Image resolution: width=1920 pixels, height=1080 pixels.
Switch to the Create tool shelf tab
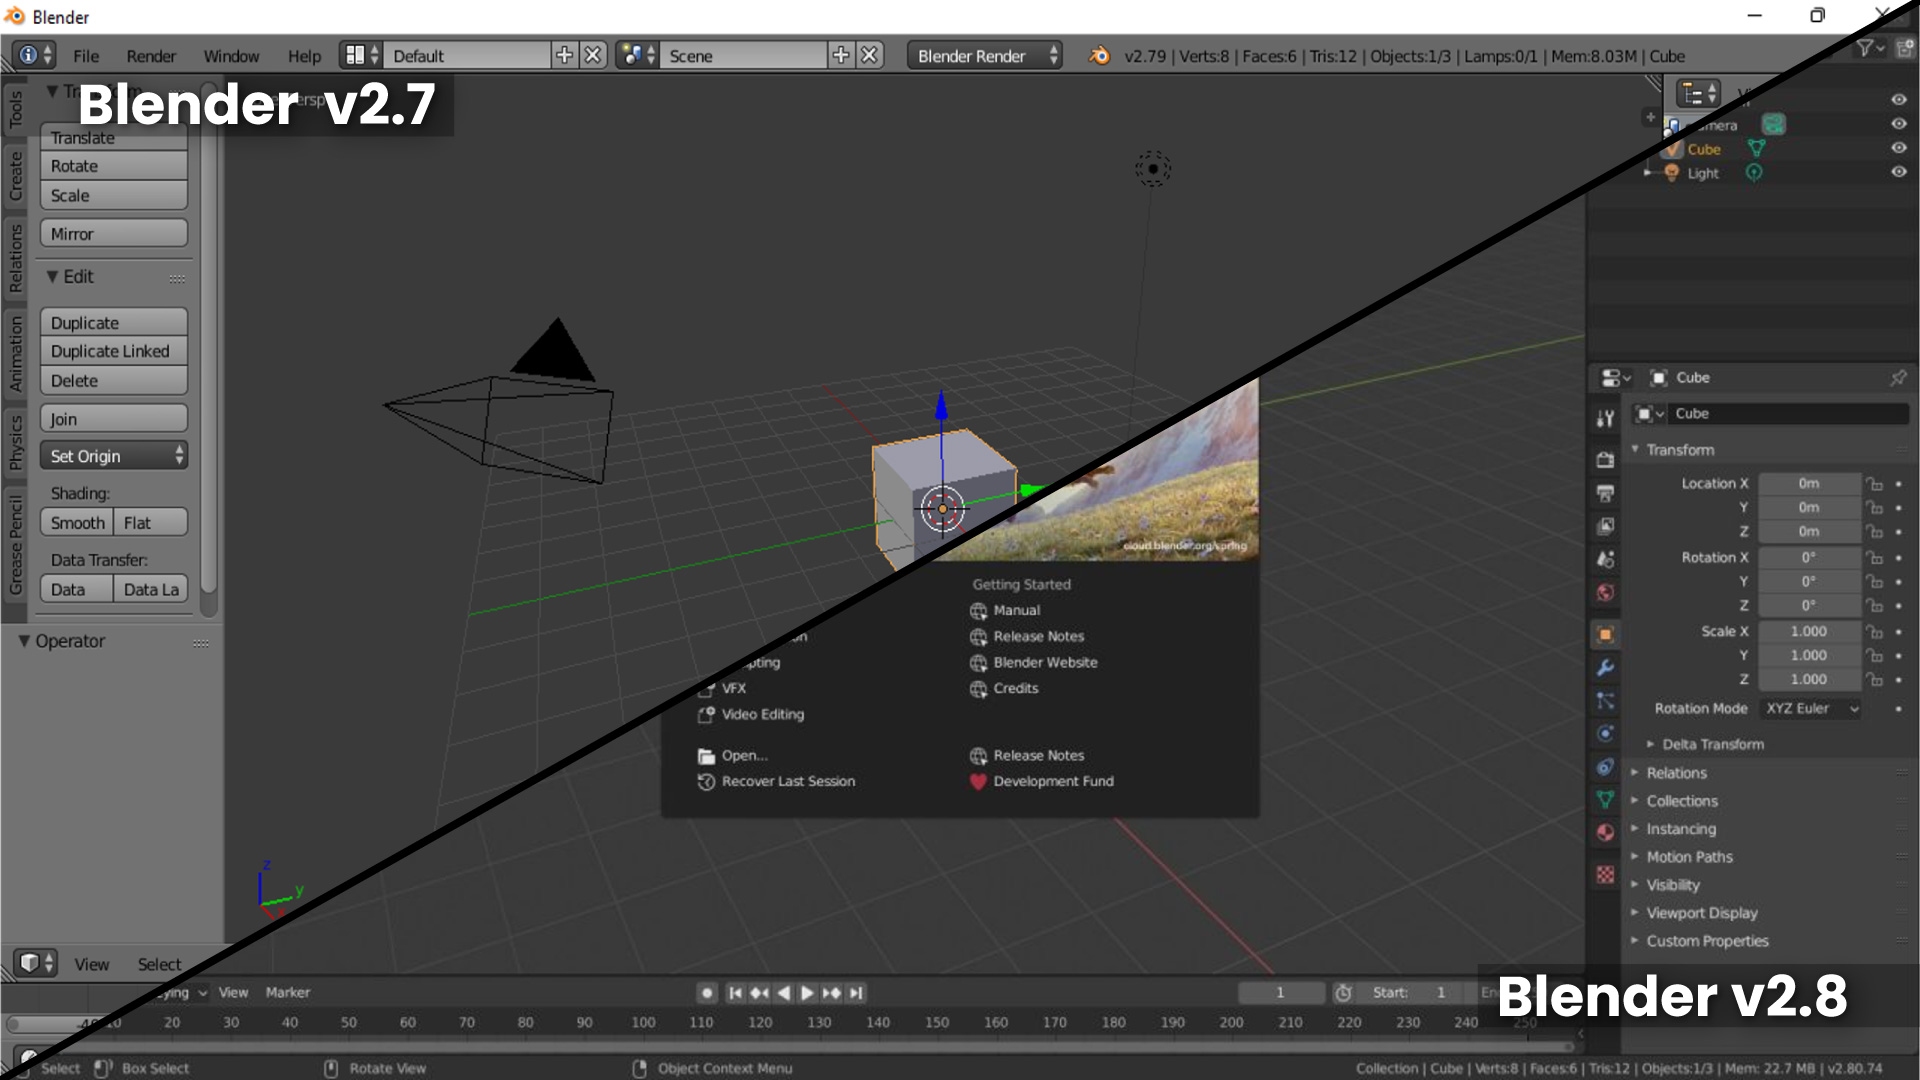(x=15, y=176)
